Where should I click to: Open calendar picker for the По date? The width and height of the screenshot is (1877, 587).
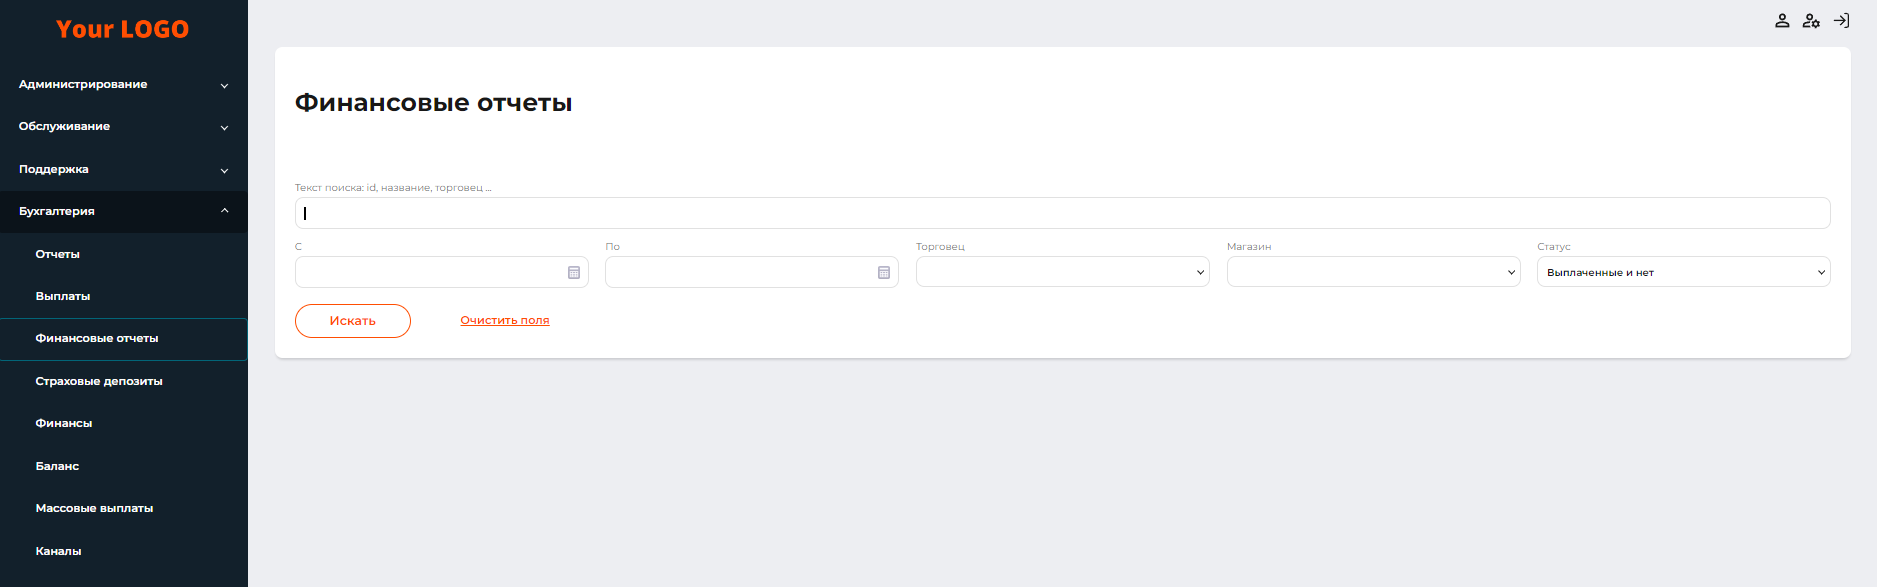[884, 273]
